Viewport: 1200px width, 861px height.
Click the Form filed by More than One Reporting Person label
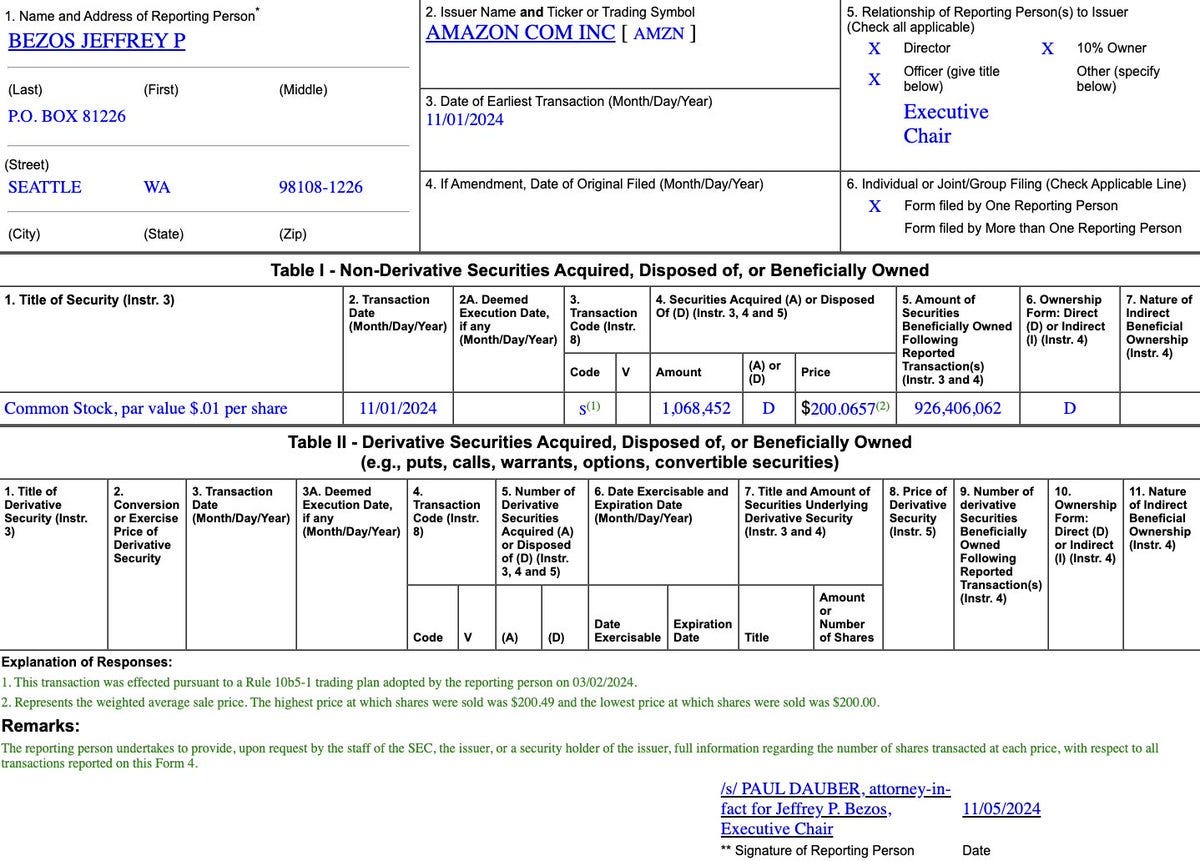point(1043,228)
